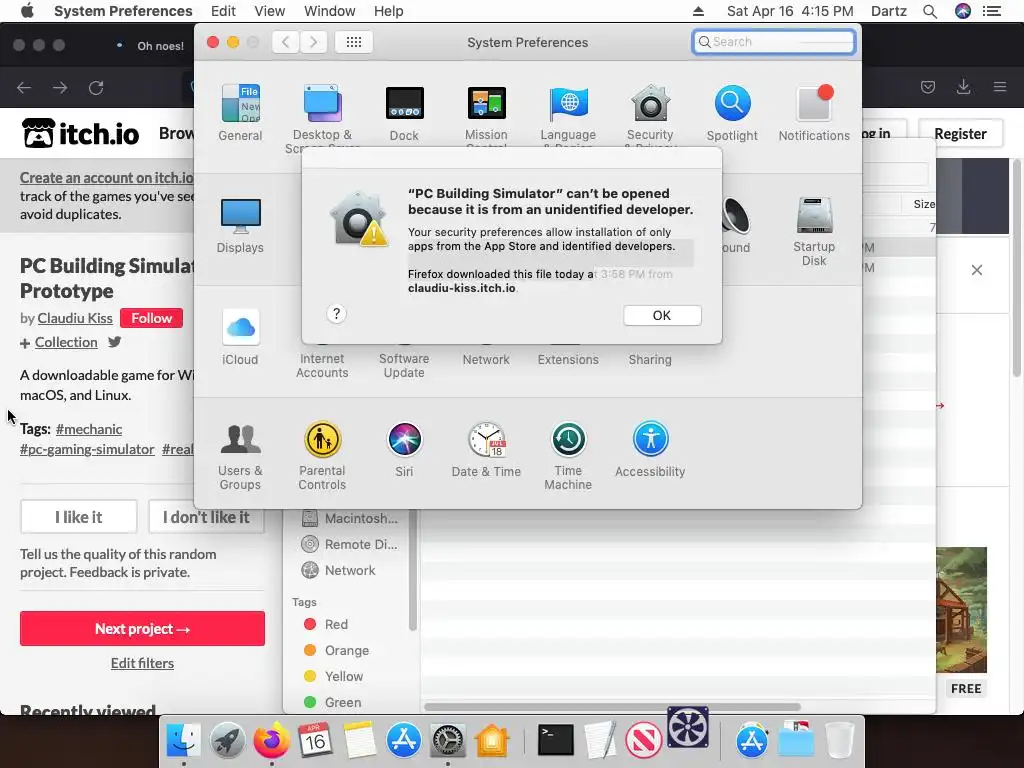
Task: Open Firefox hamburger menu
Action: (x=1000, y=87)
